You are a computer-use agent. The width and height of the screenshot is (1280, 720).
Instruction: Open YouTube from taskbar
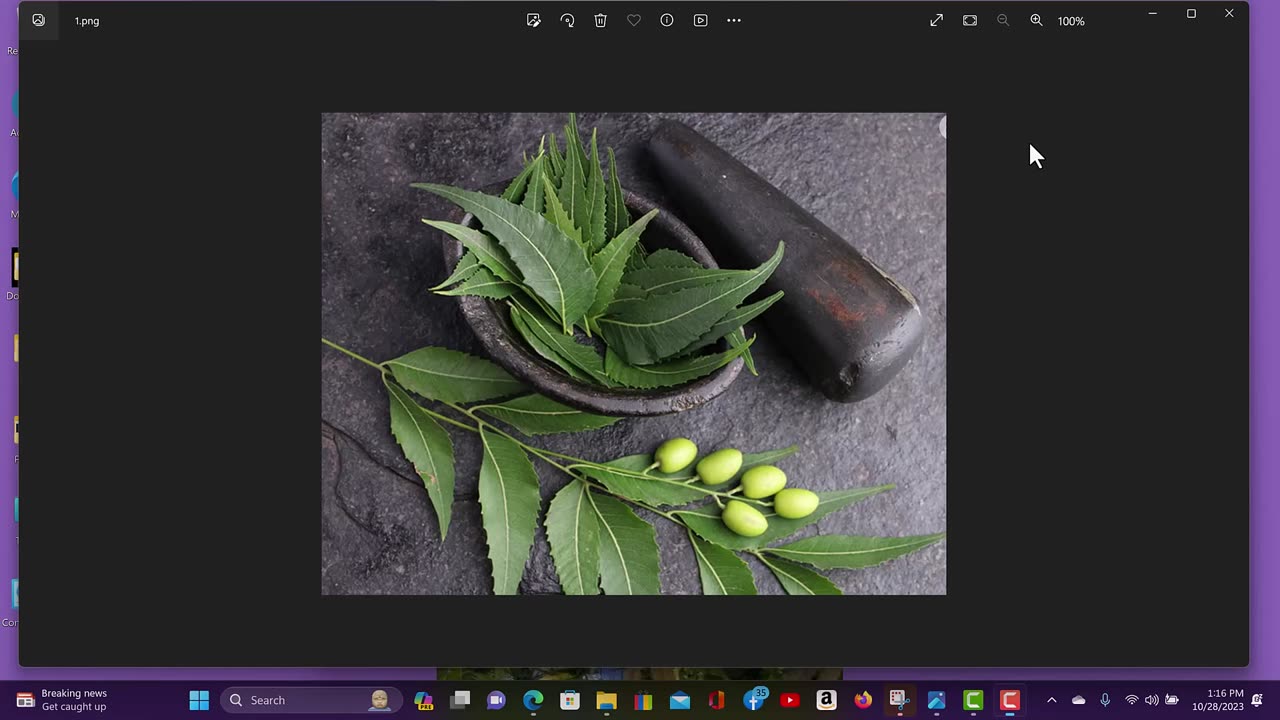(x=790, y=700)
